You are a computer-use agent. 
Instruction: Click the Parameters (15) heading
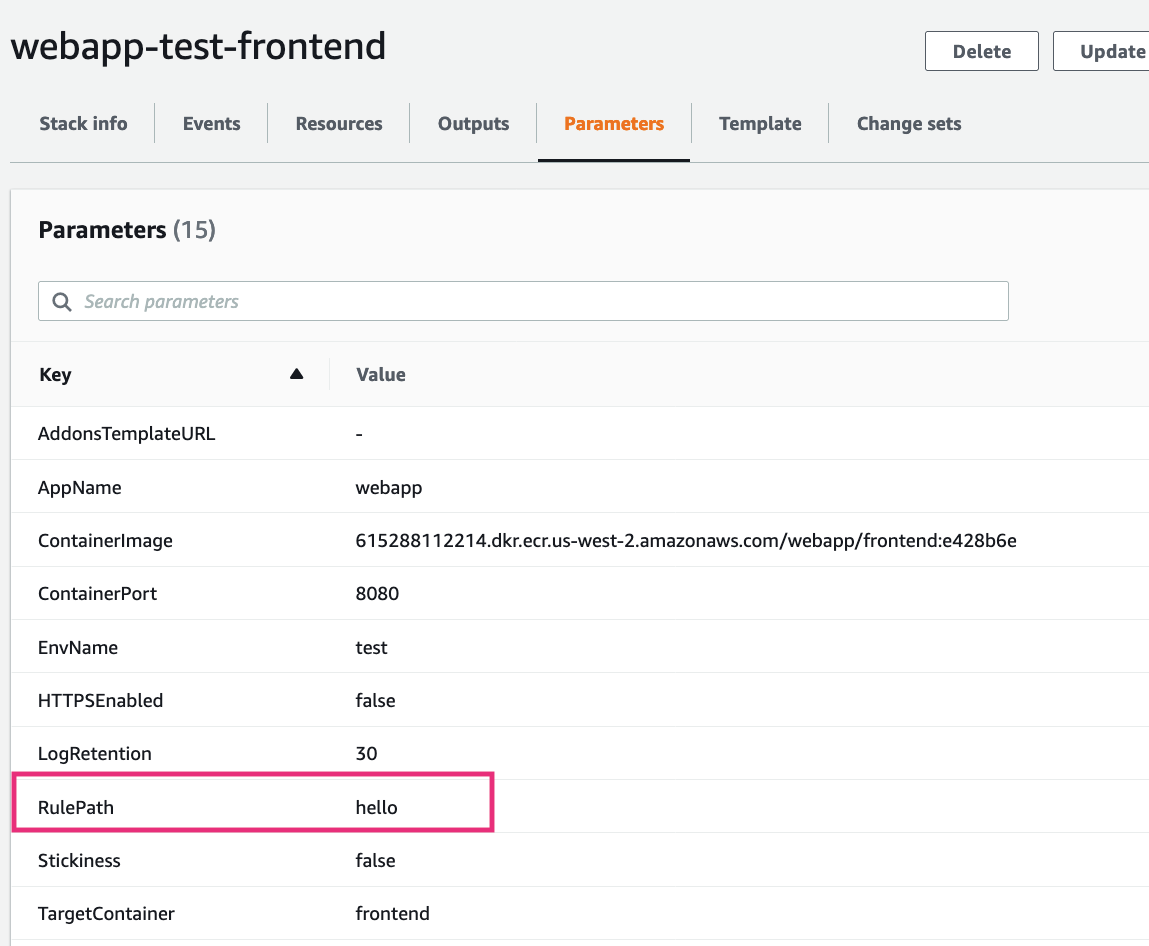click(x=127, y=230)
